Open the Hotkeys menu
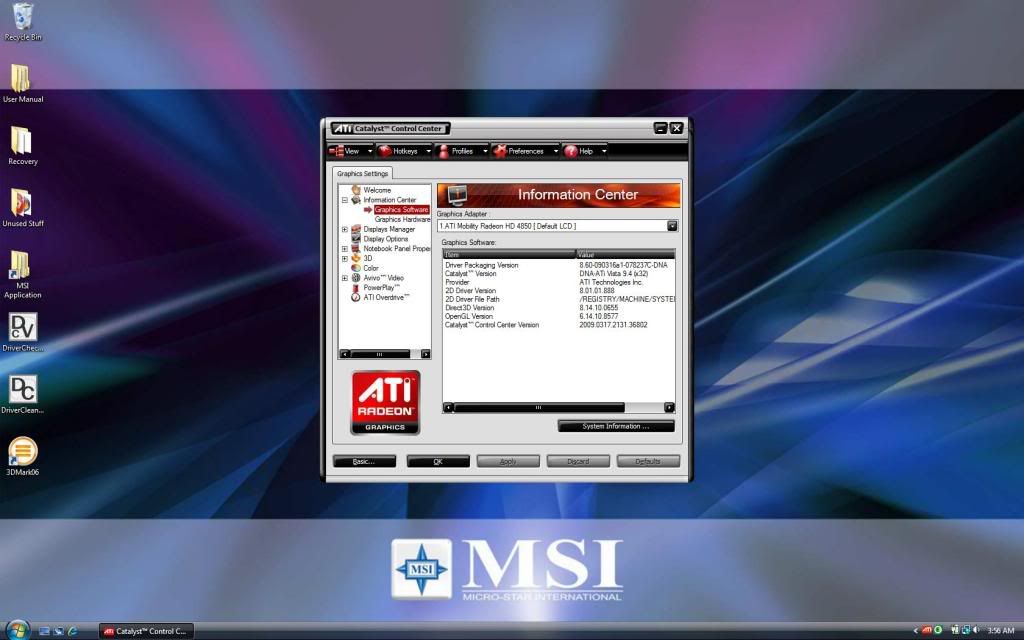Screen dimensions: 1024x640 click(405, 151)
